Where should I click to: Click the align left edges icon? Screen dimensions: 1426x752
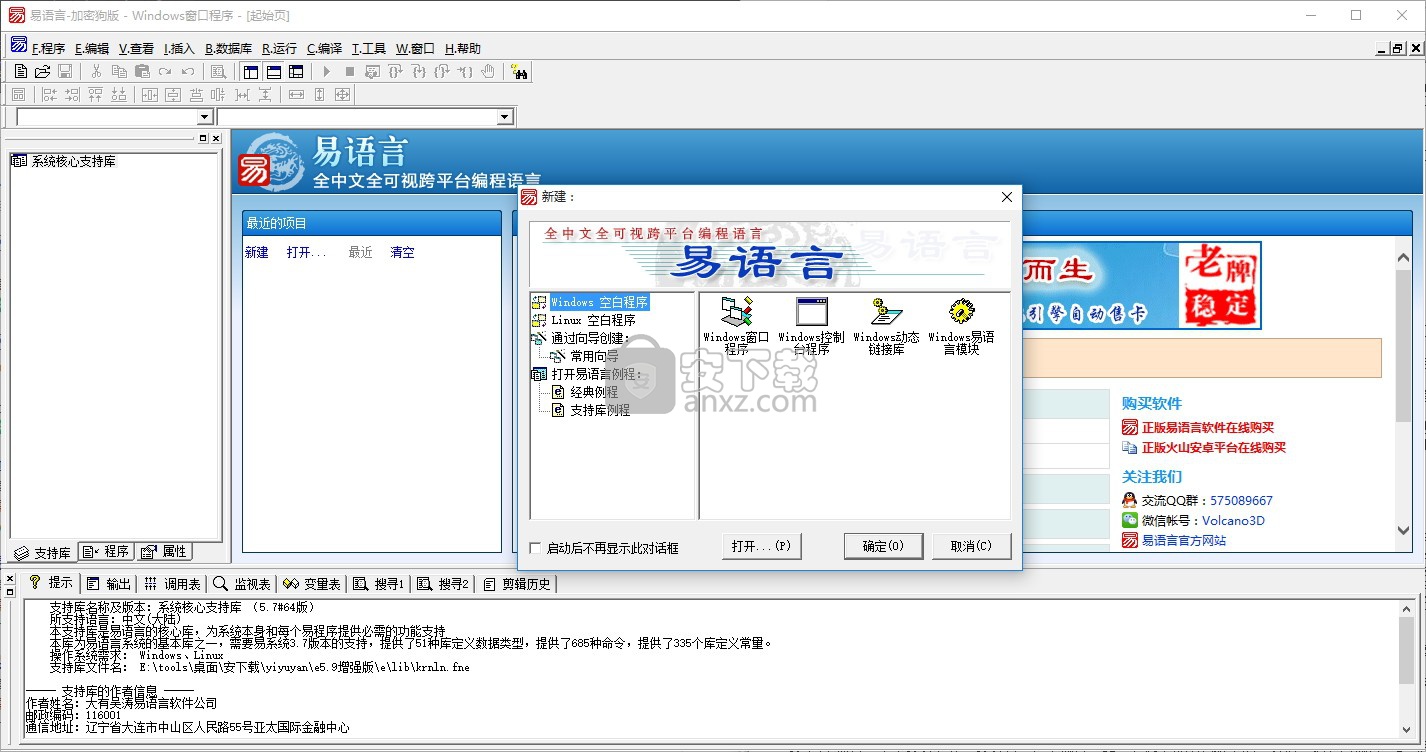click(x=48, y=95)
